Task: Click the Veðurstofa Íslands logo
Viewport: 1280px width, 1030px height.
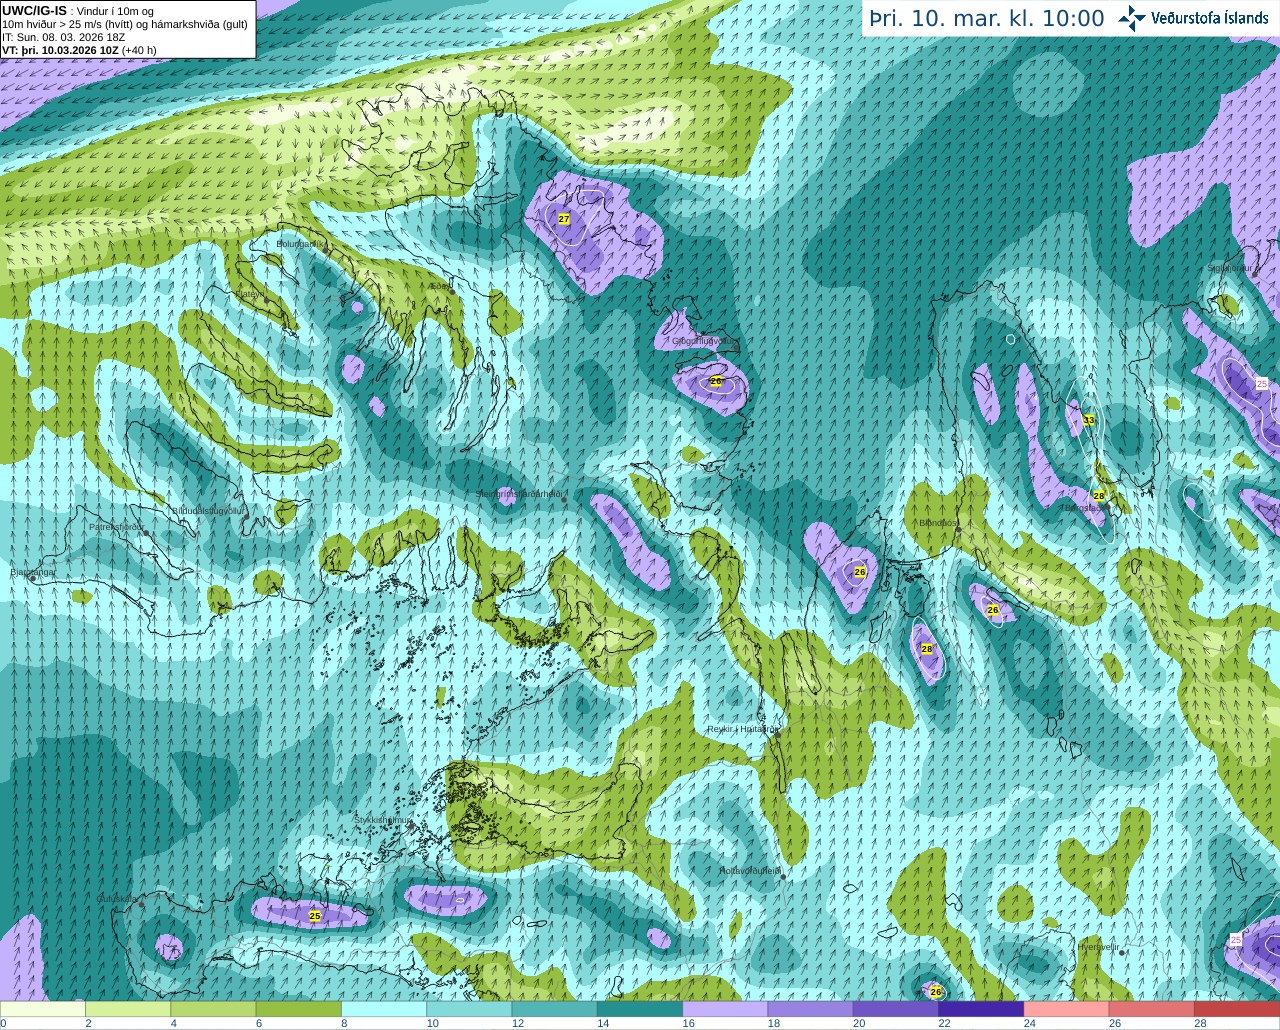Action: (1193, 17)
